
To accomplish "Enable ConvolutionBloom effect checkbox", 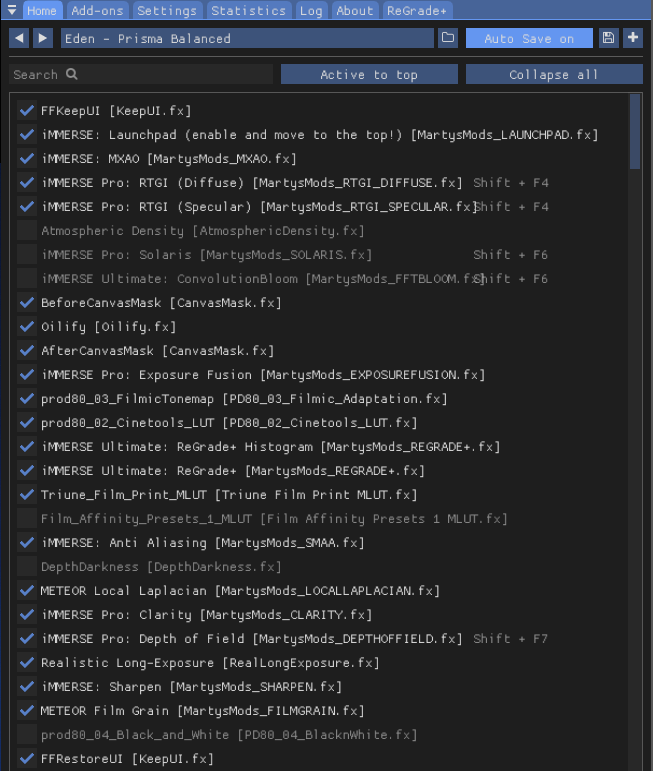I will (x=27, y=279).
